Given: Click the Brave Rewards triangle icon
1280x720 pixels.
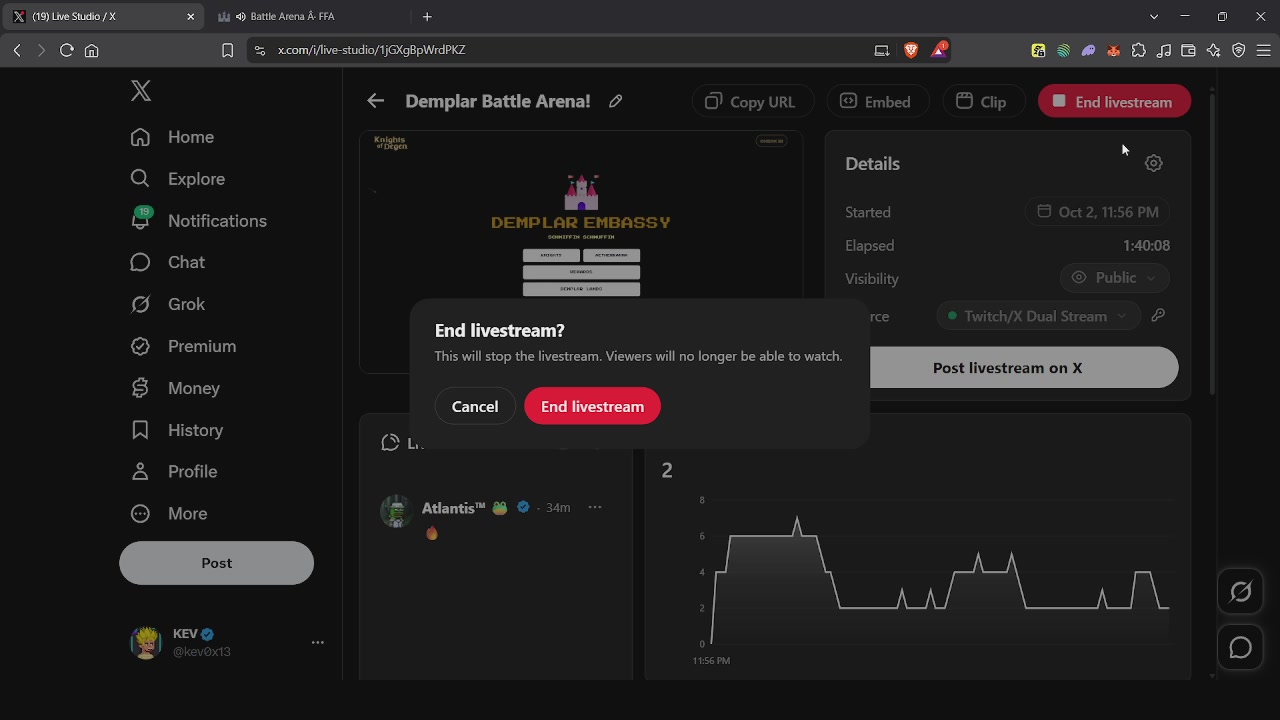Looking at the screenshot, I should click(939, 50).
